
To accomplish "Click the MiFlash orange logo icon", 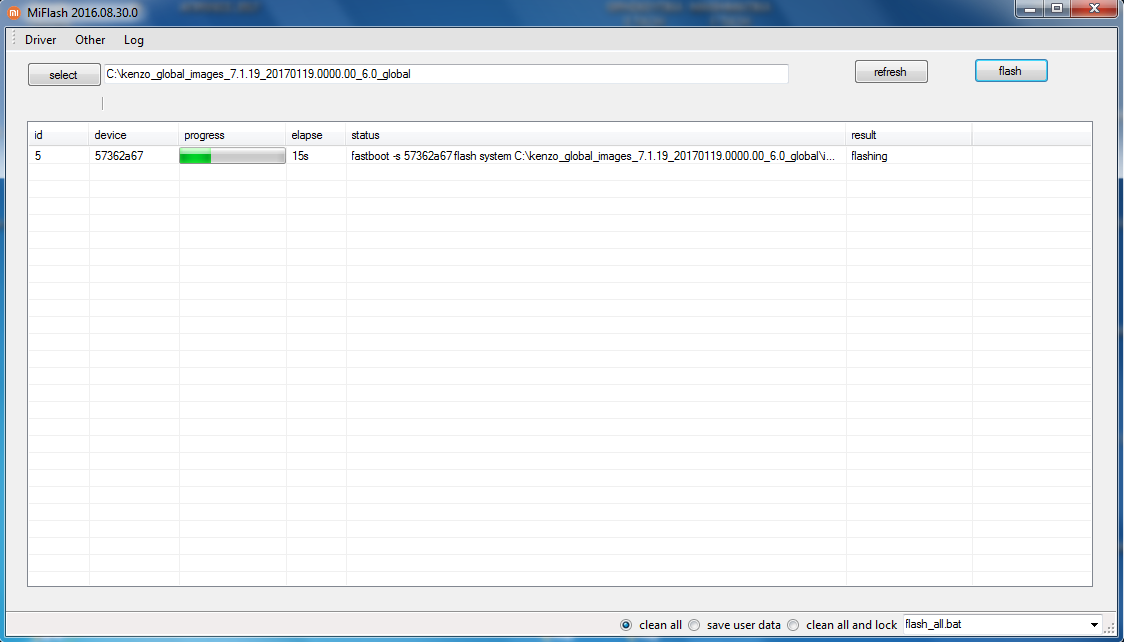I will pos(14,13).
